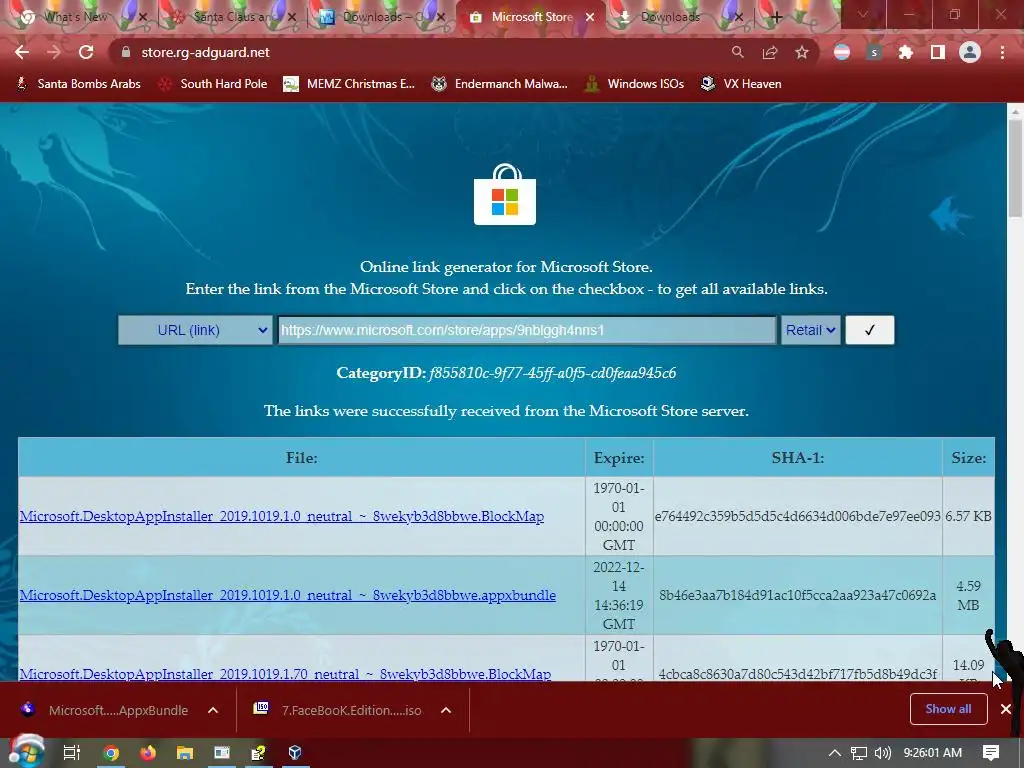The image size is (1024, 768).
Task: Switch to the Downloads – C tab
Action: pyautogui.click(x=379, y=17)
